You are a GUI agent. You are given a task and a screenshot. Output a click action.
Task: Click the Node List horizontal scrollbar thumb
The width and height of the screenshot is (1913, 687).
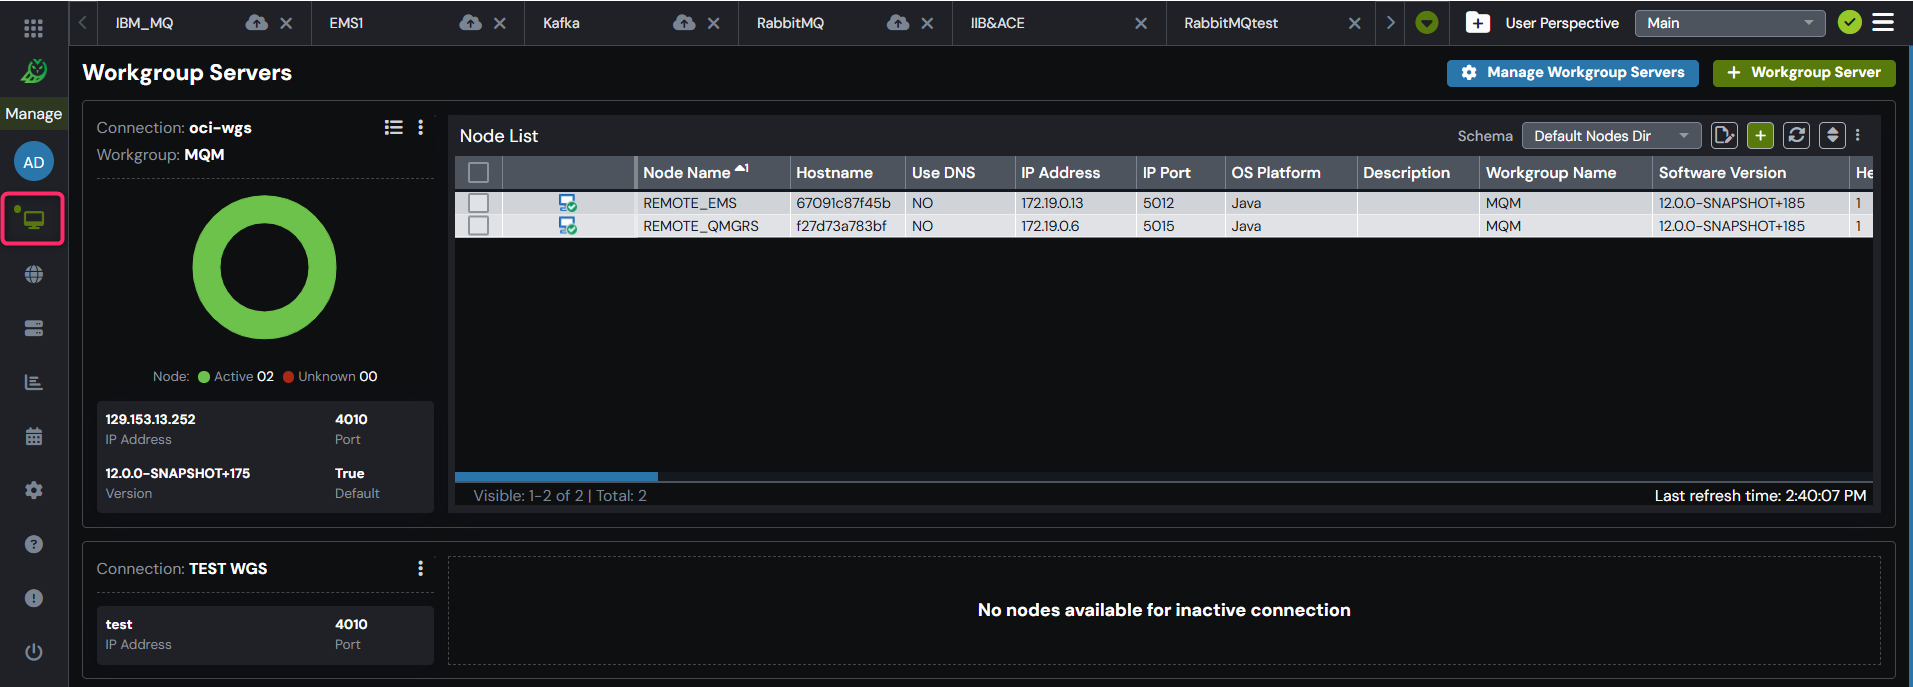pyautogui.click(x=556, y=477)
